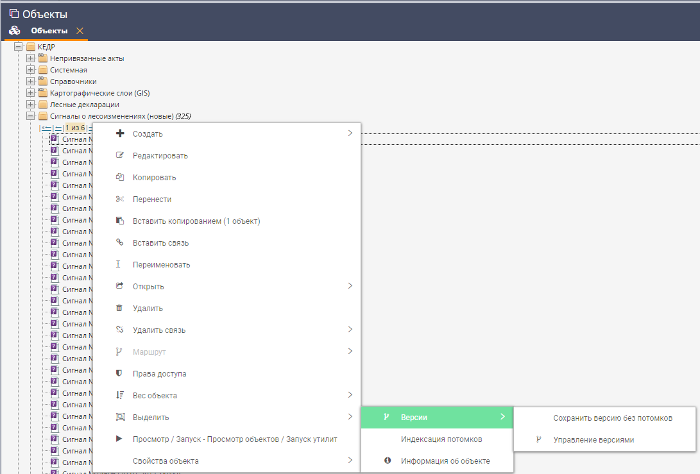This screenshot has height=474, width=700.
Task: Click the pencil icon for Редактировать
Action: click(x=120, y=156)
